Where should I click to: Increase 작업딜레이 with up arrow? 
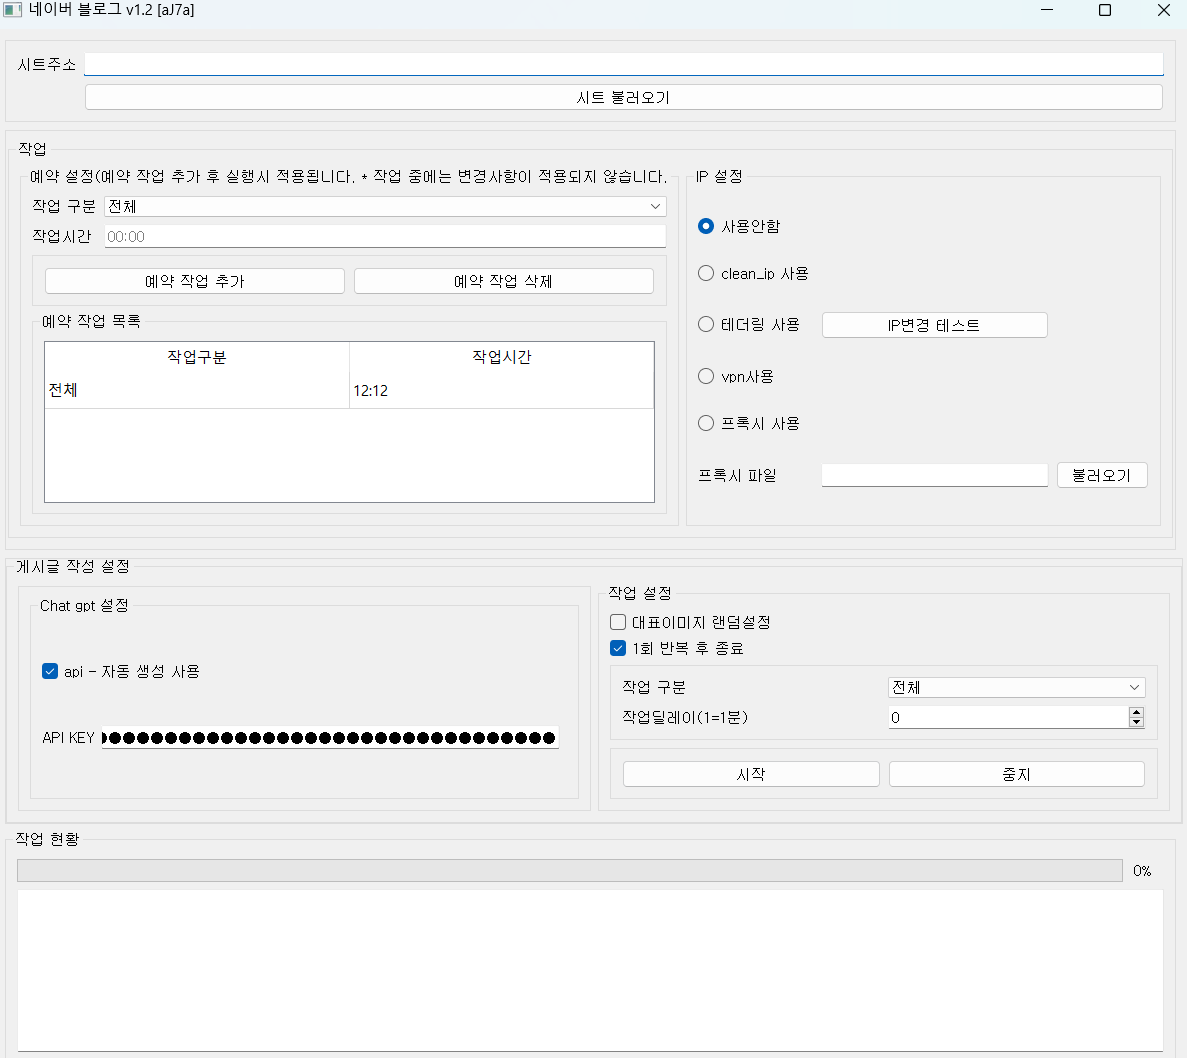pos(1136,712)
